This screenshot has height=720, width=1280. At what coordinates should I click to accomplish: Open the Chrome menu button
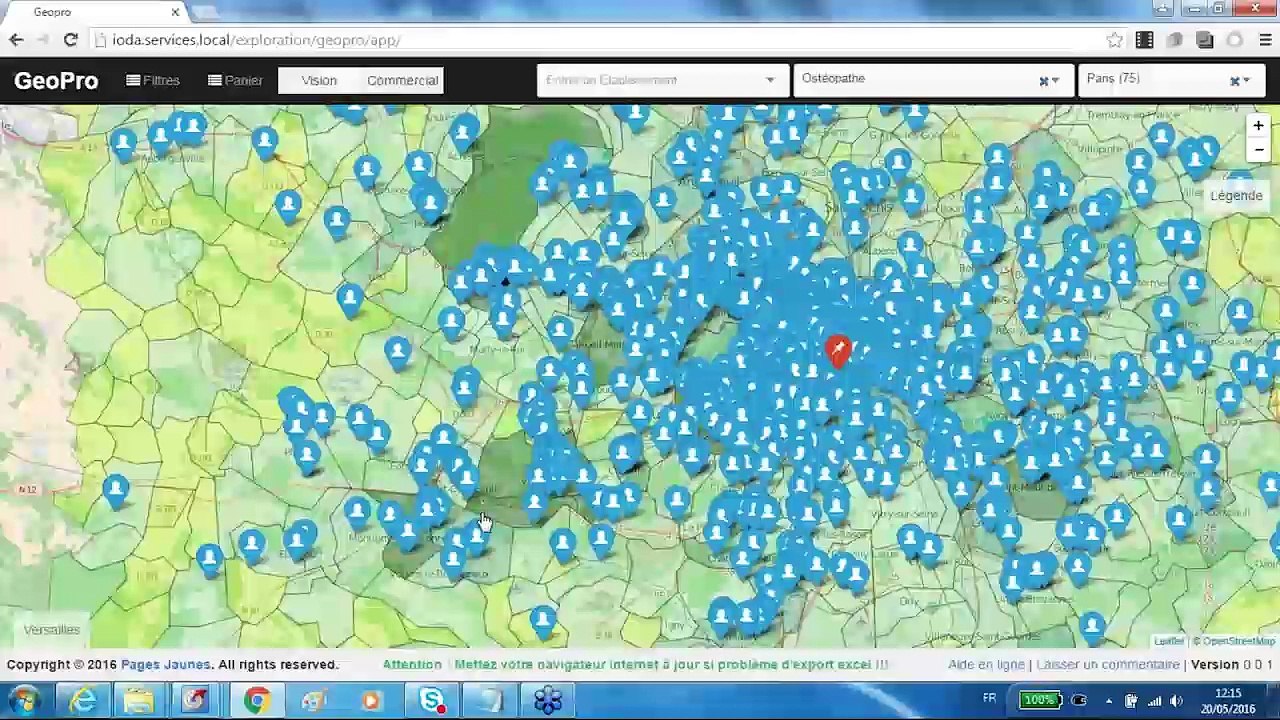(x=1265, y=40)
